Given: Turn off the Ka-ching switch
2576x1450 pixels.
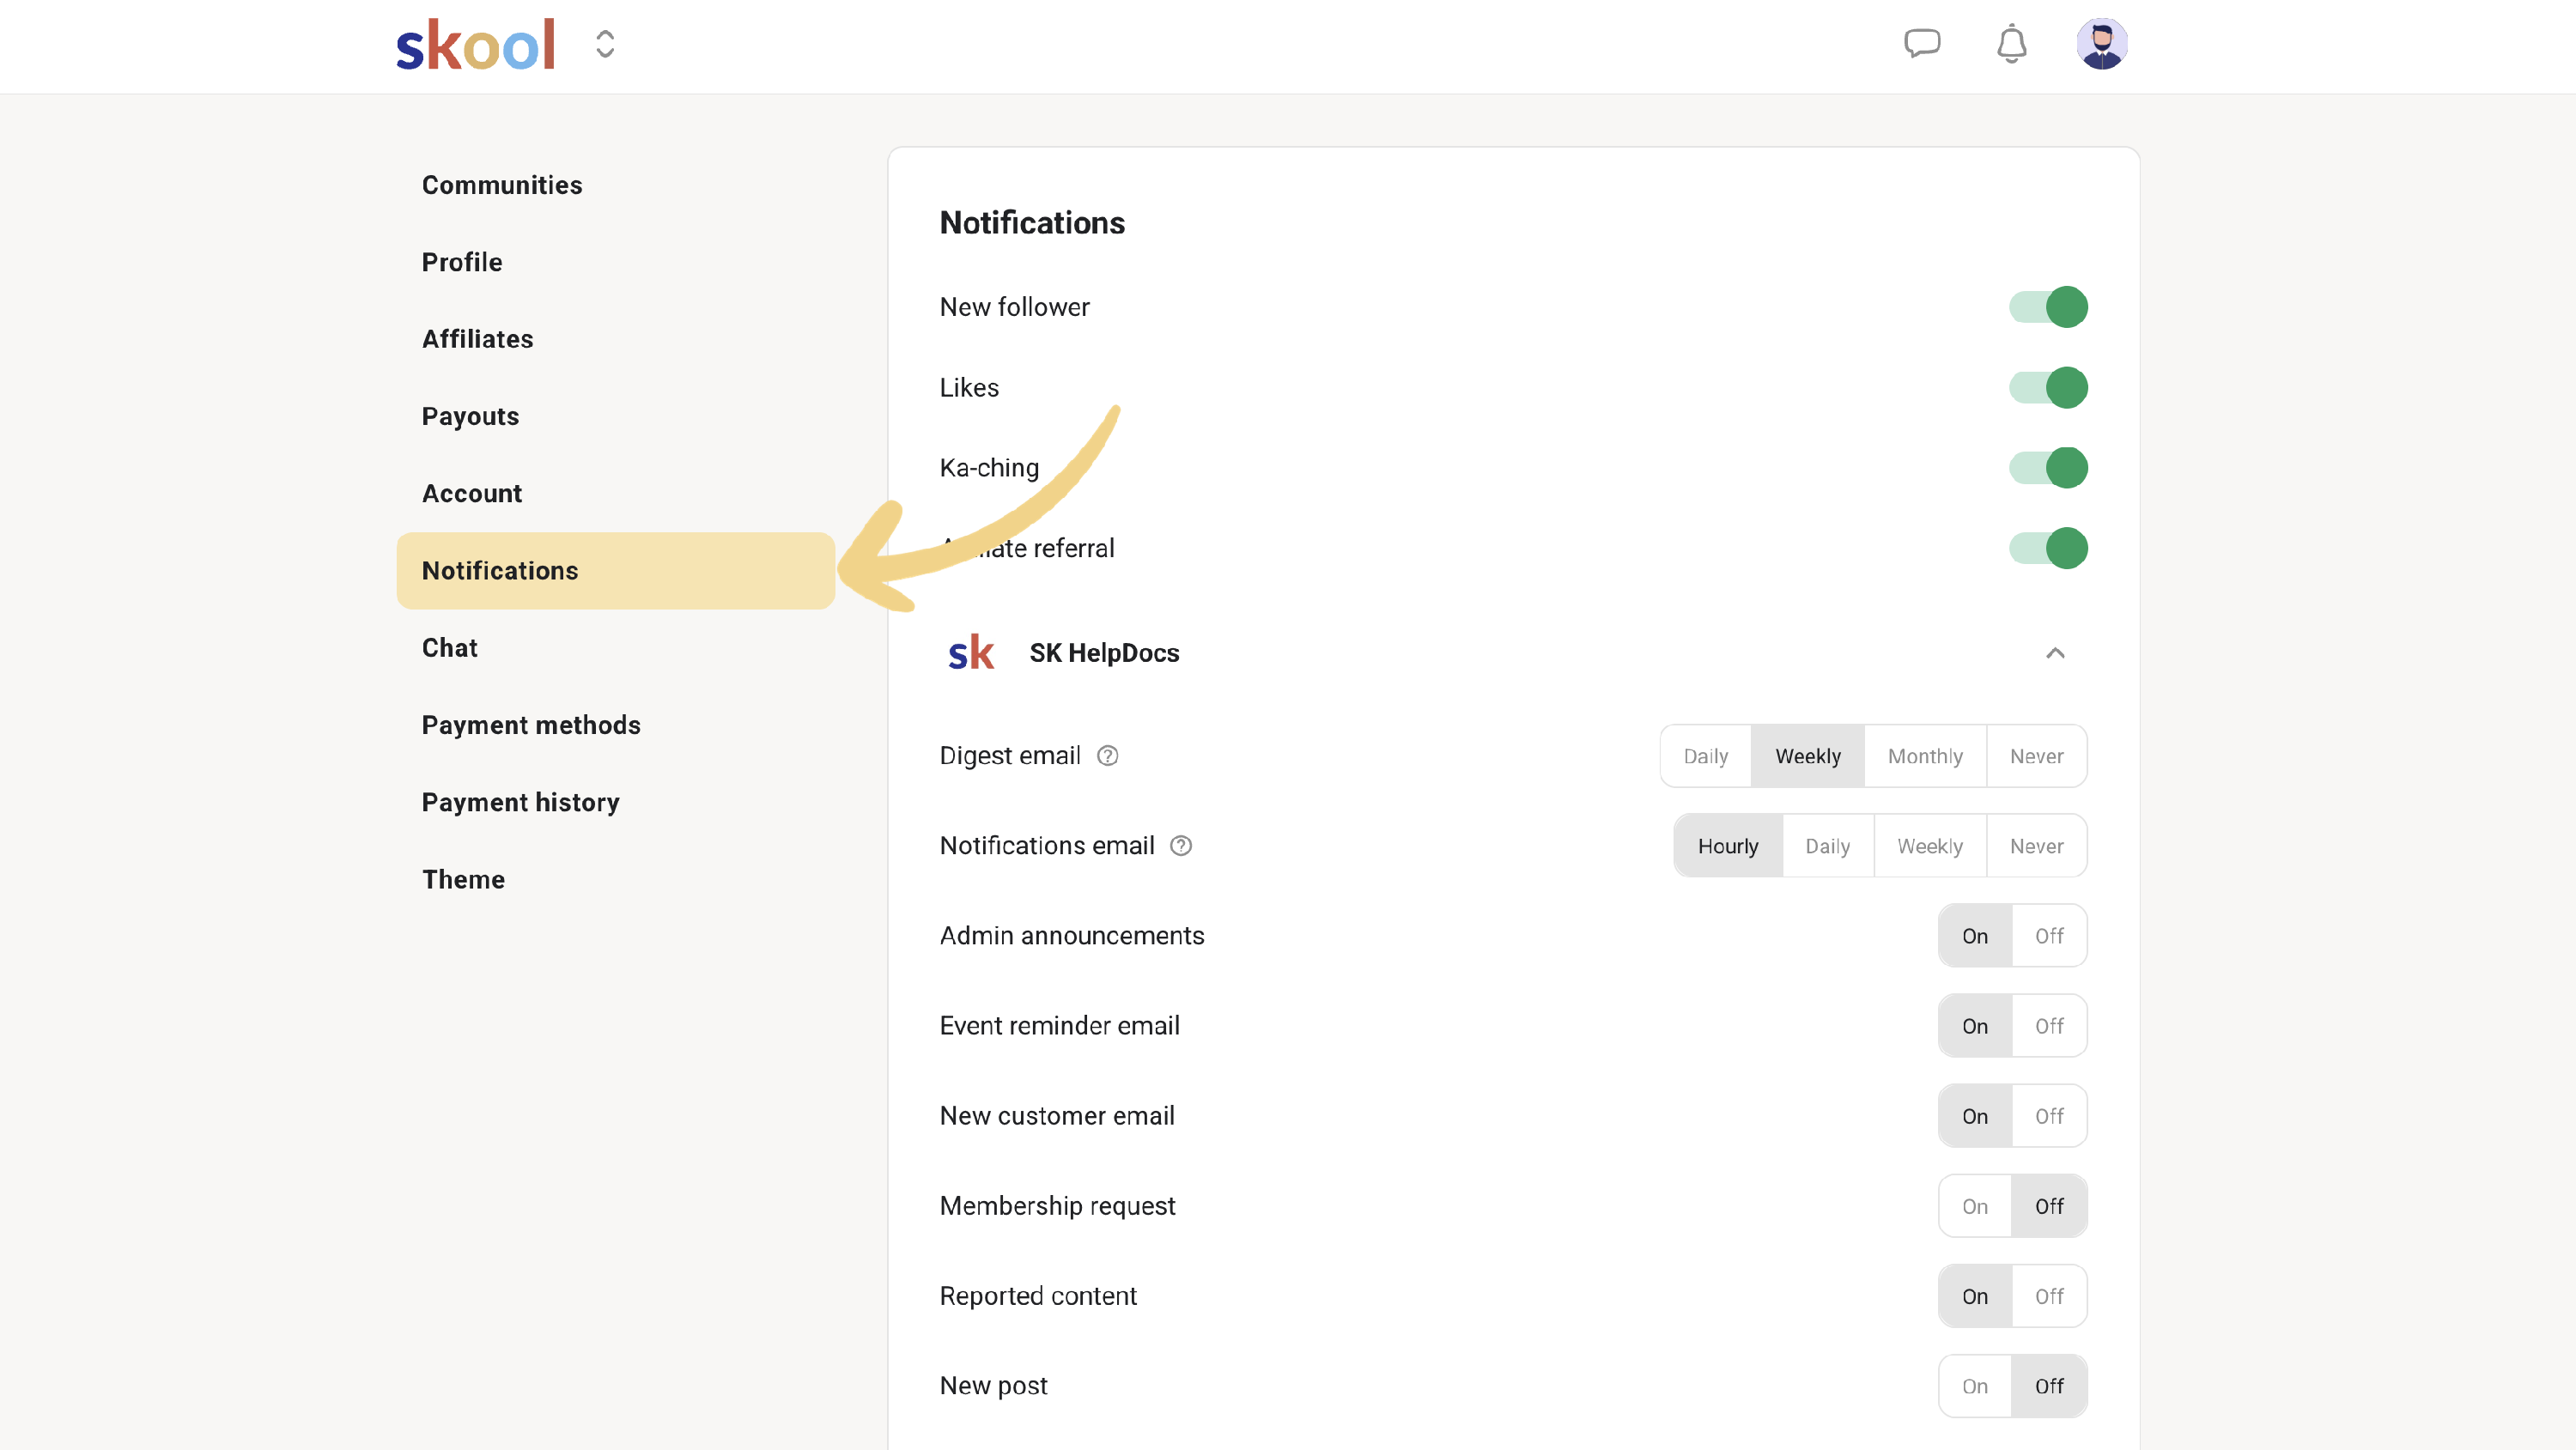Looking at the screenshot, I should (x=2047, y=468).
